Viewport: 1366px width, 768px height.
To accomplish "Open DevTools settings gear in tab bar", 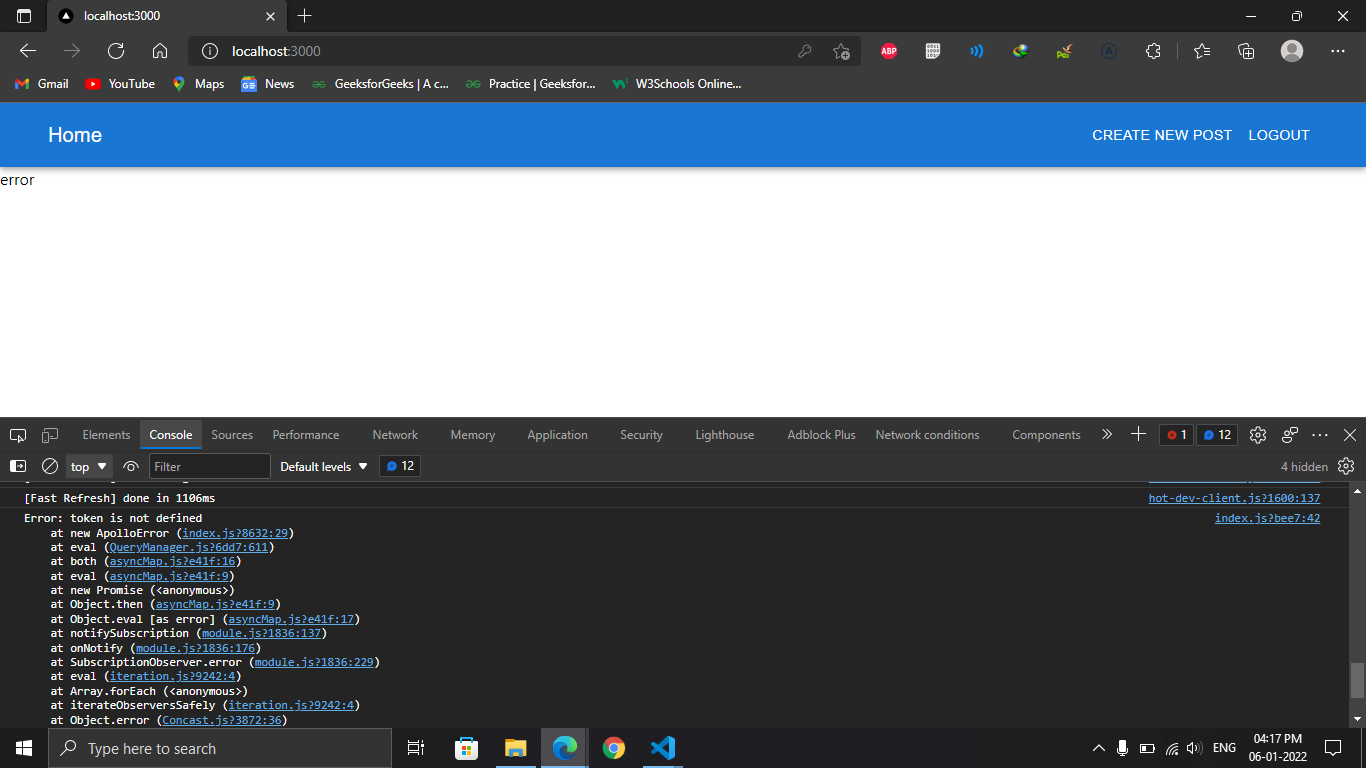I will (1258, 435).
